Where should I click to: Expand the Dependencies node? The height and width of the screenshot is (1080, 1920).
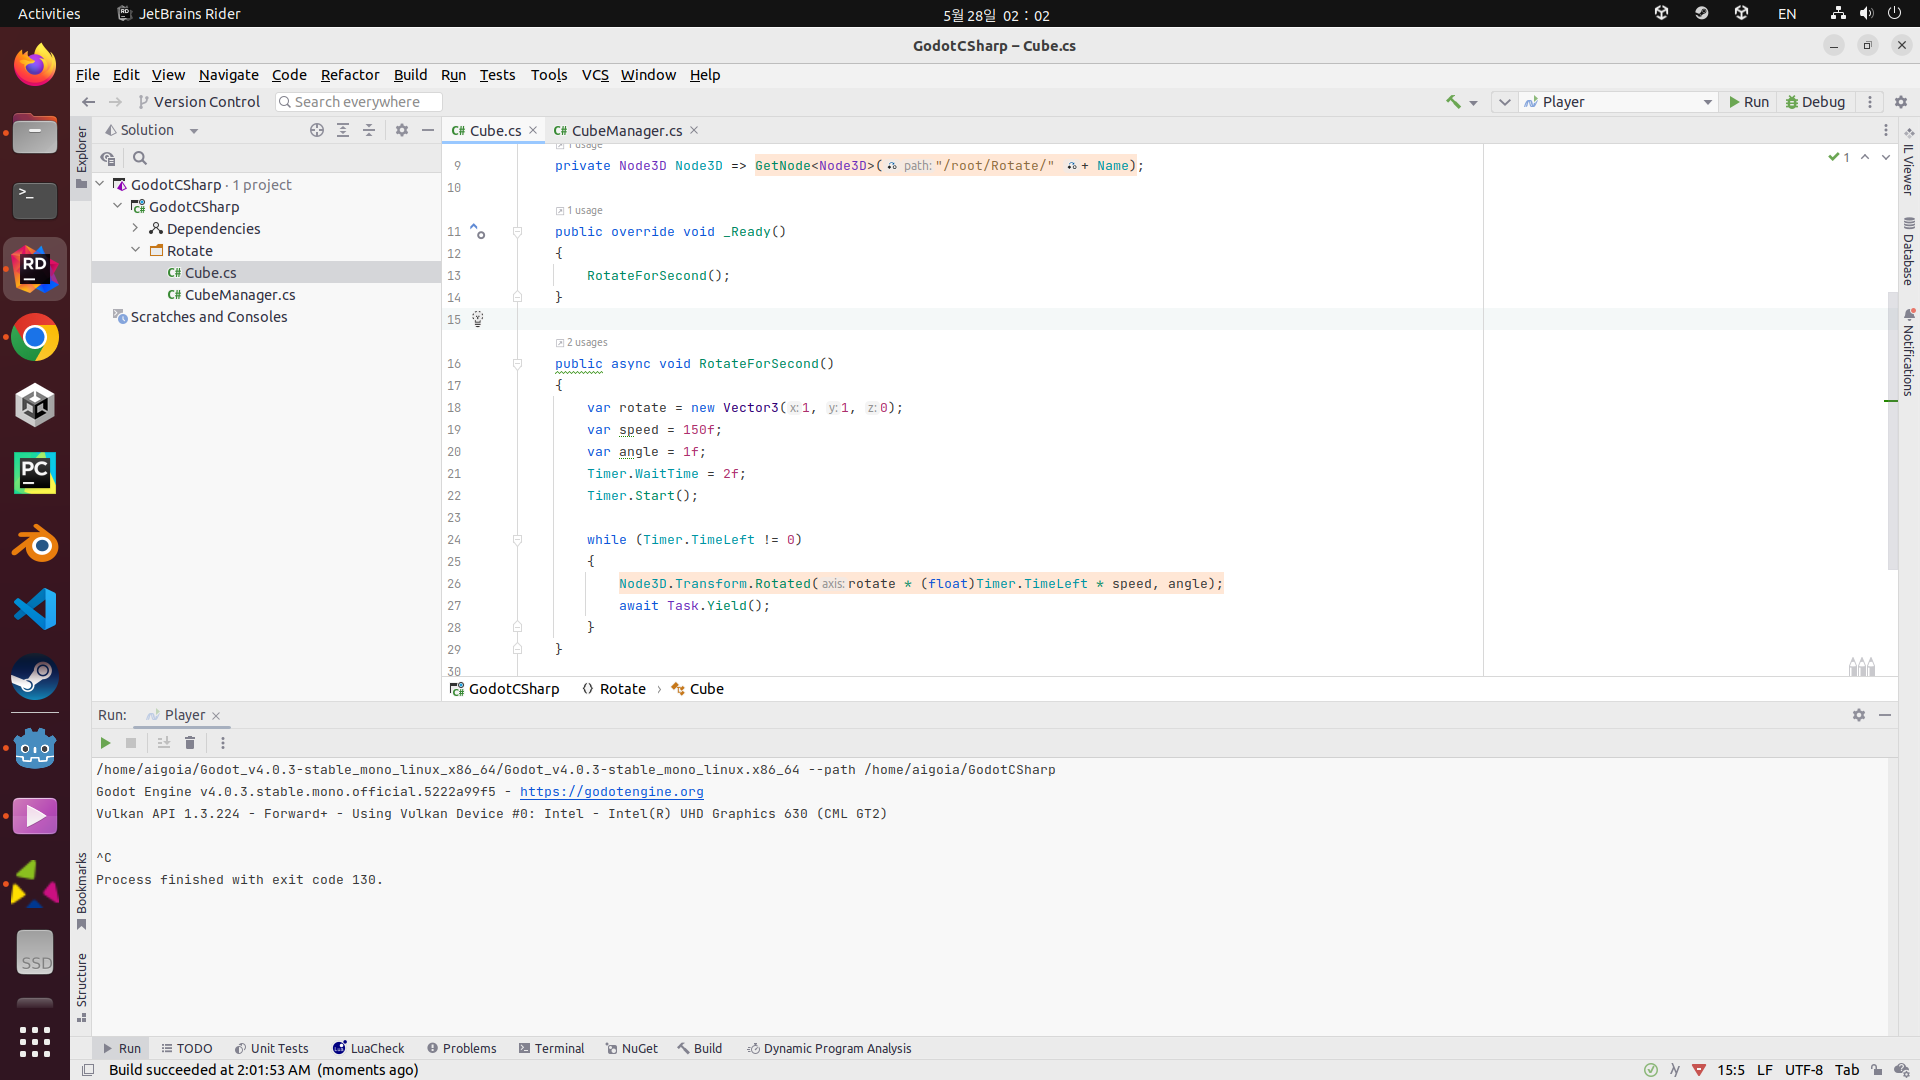click(x=136, y=228)
